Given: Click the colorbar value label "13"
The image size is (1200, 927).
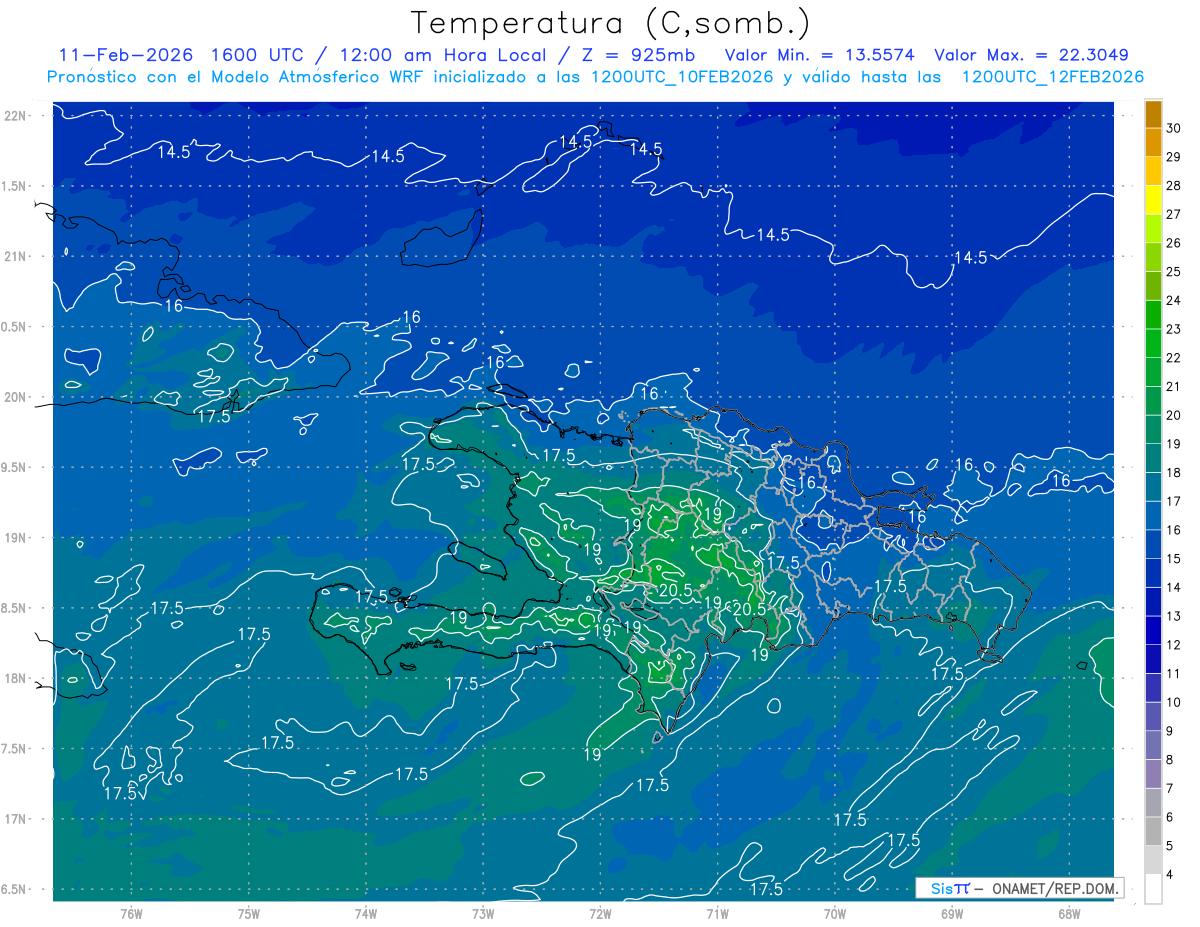Looking at the screenshot, I should point(1174,616).
